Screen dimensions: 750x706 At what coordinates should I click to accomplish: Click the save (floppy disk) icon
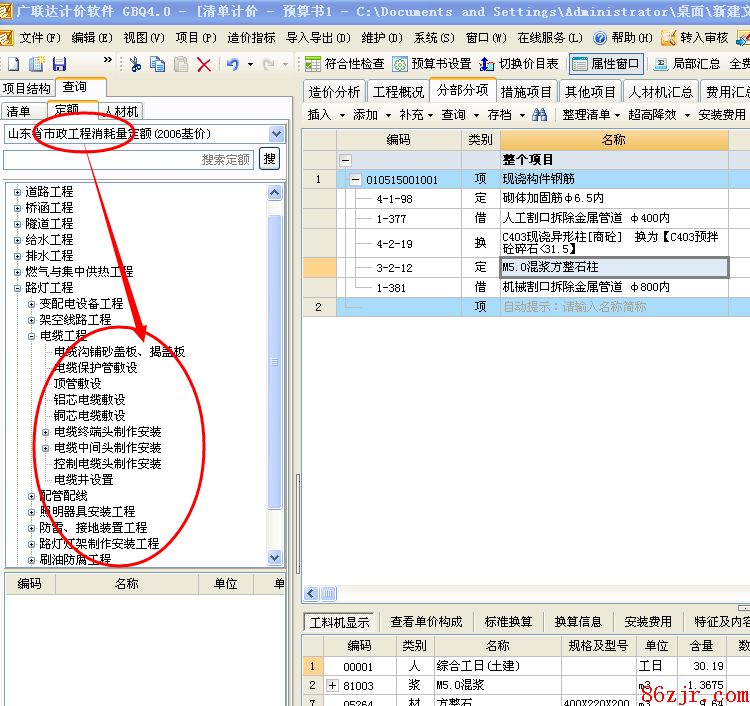pos(59,64)
